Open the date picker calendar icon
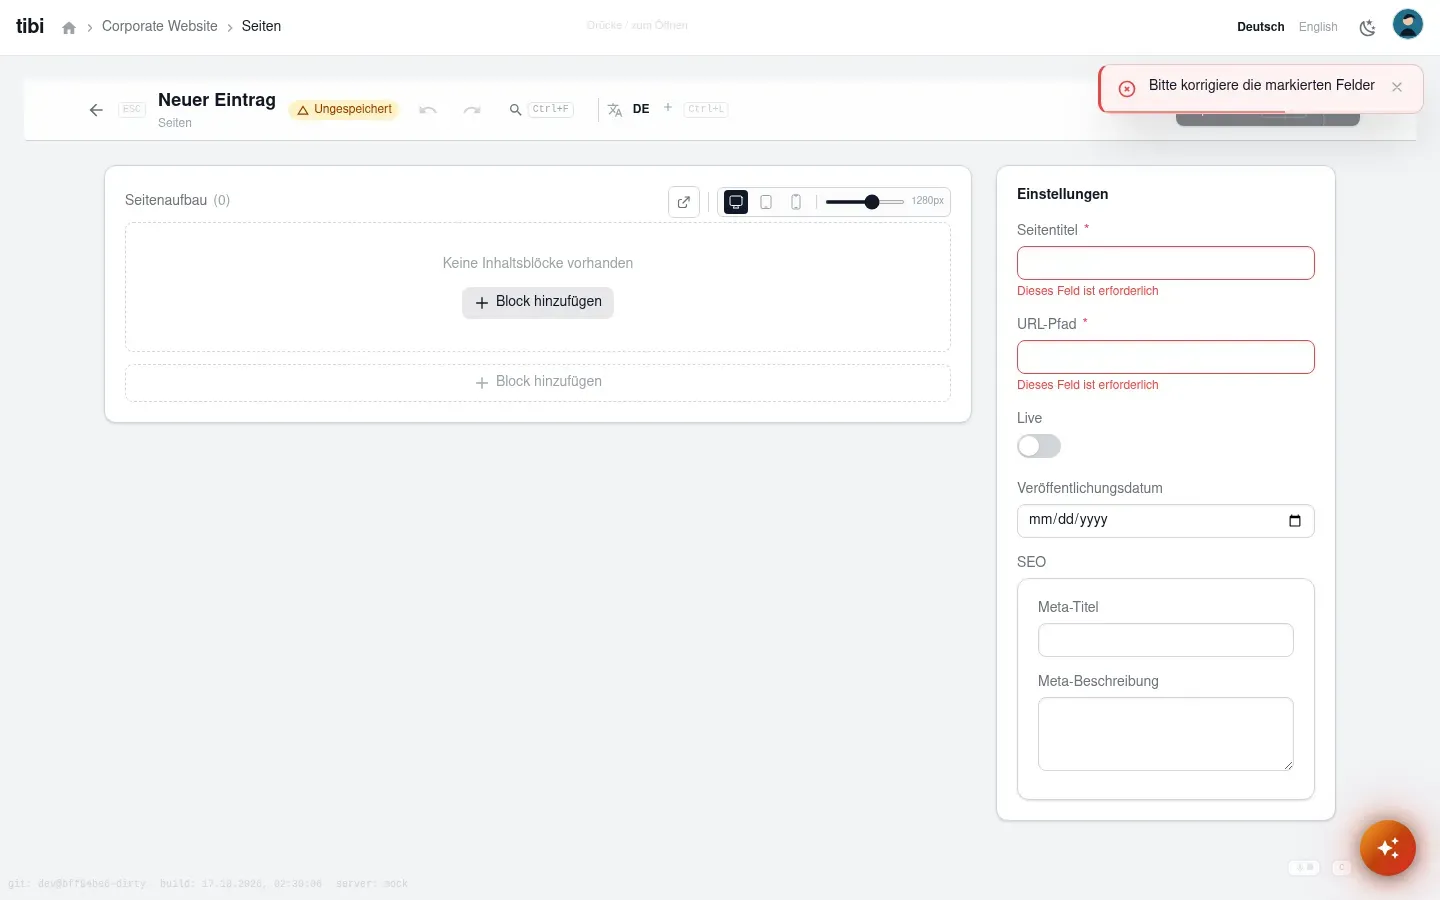The height and width of the screenshot is (900, 1440). click(x=1295, y=520)
